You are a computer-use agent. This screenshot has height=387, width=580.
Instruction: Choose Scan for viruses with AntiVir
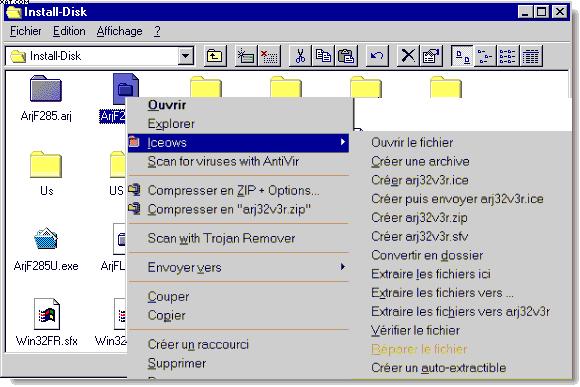[x=238, y=161]
